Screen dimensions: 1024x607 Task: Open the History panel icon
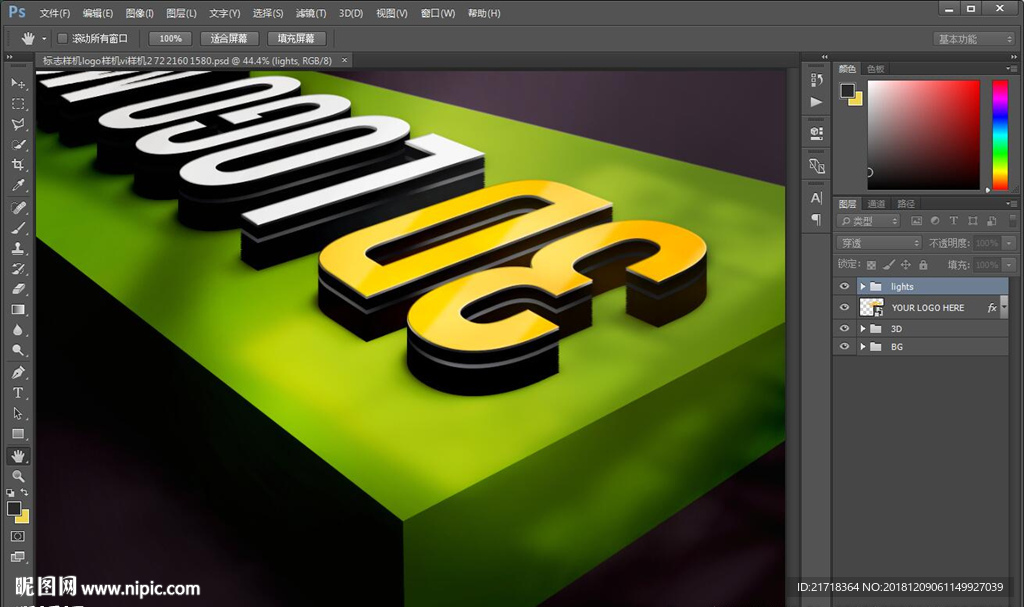[x=817, y=81]
